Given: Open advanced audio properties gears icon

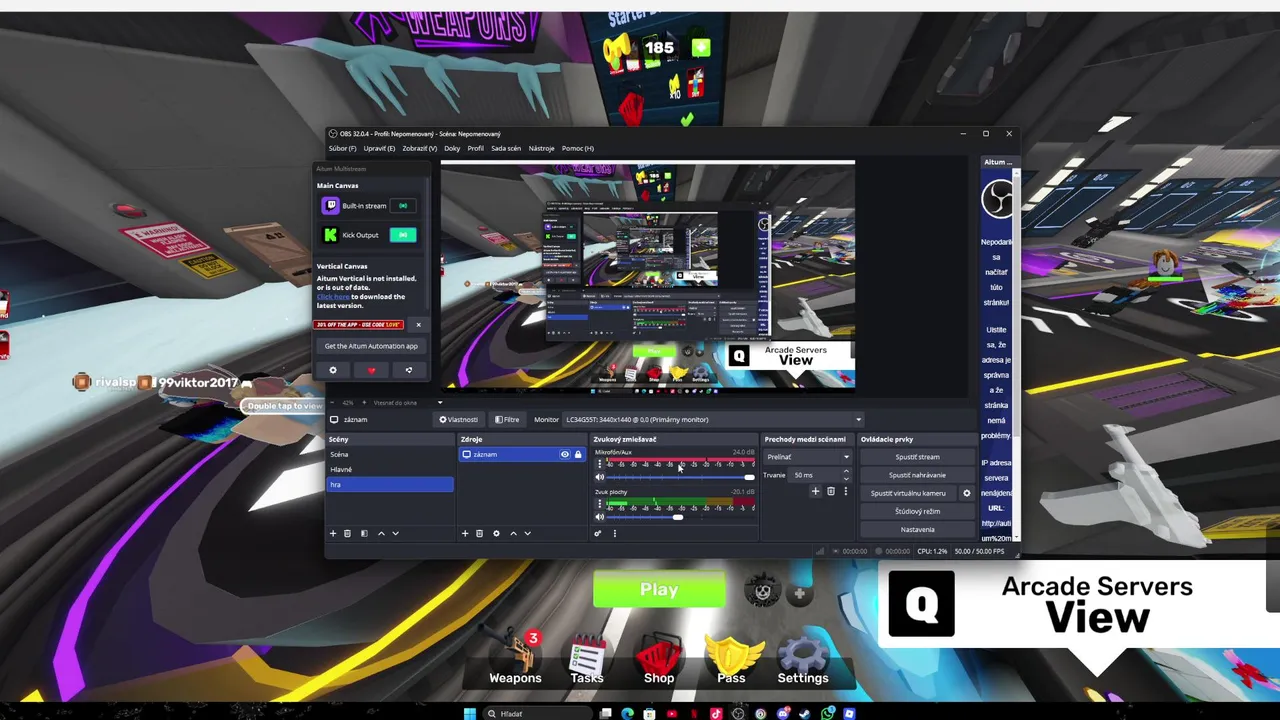Looking at the screenshot, I should pos(598,533).
